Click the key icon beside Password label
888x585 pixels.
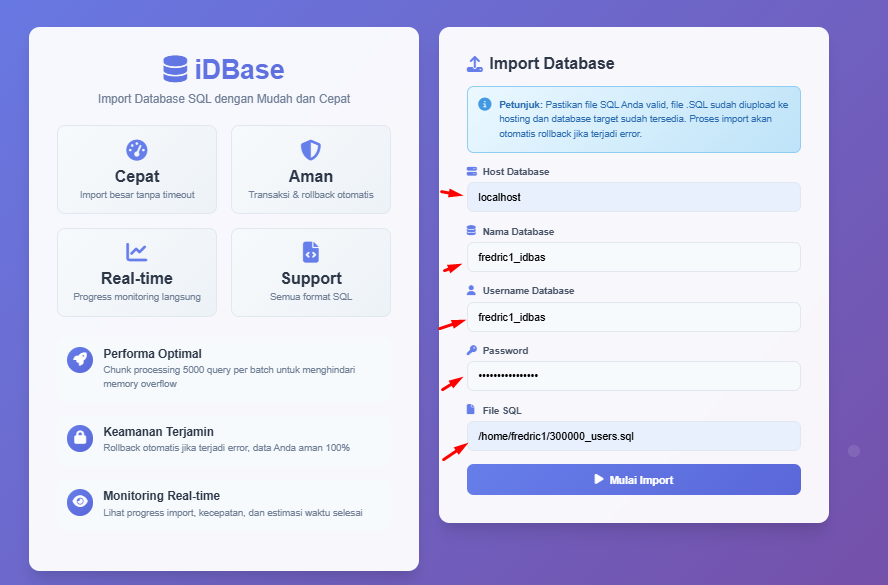472,351
